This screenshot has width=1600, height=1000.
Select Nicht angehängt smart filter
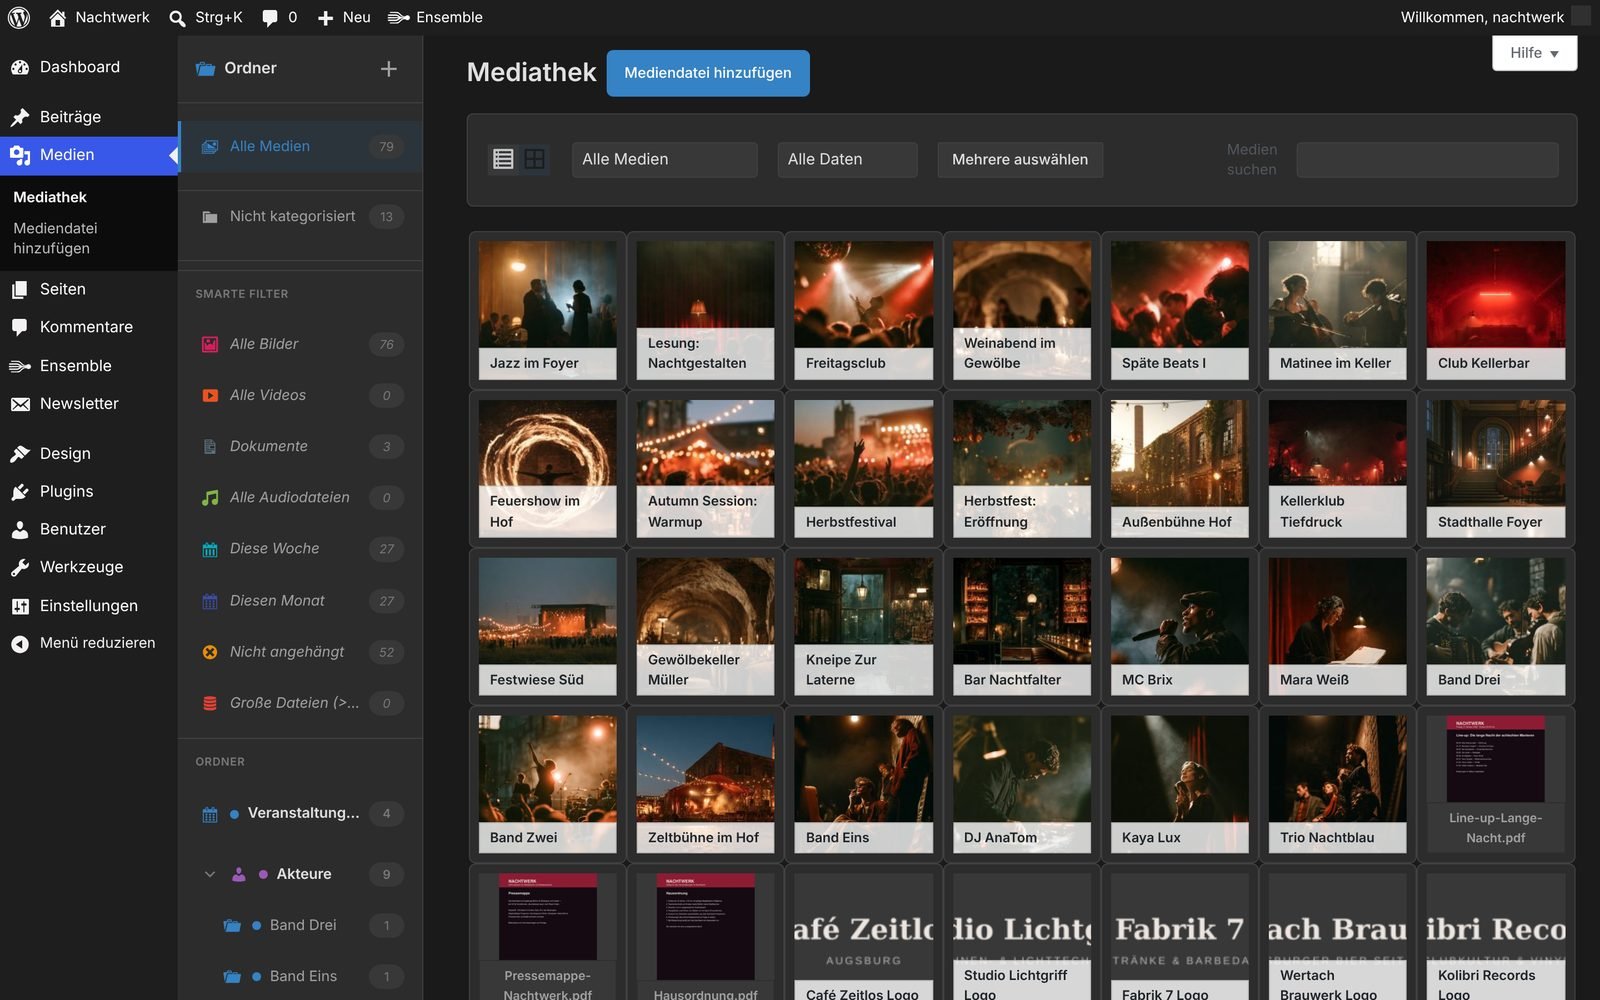[x=300, y=651]
